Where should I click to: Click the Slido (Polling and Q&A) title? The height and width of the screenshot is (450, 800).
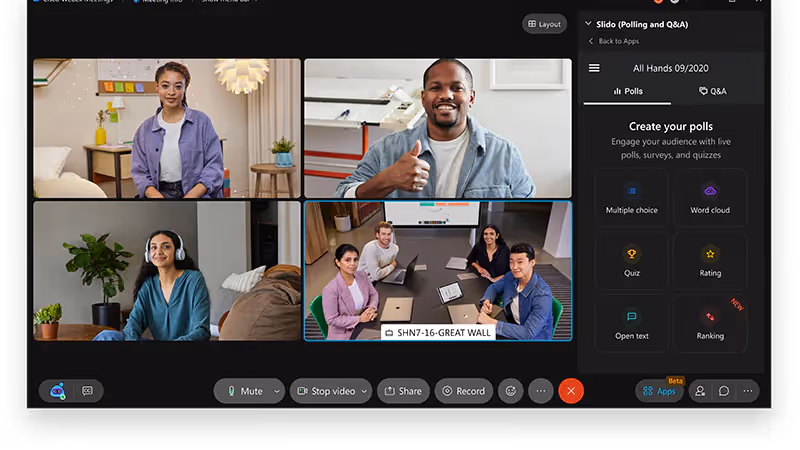[x=642, y=24]
